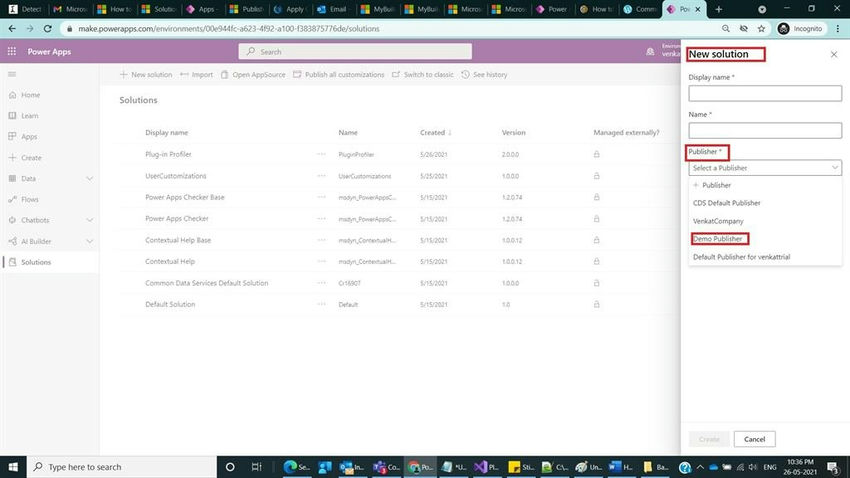Click Switch to classic

(x=423, y=75)
